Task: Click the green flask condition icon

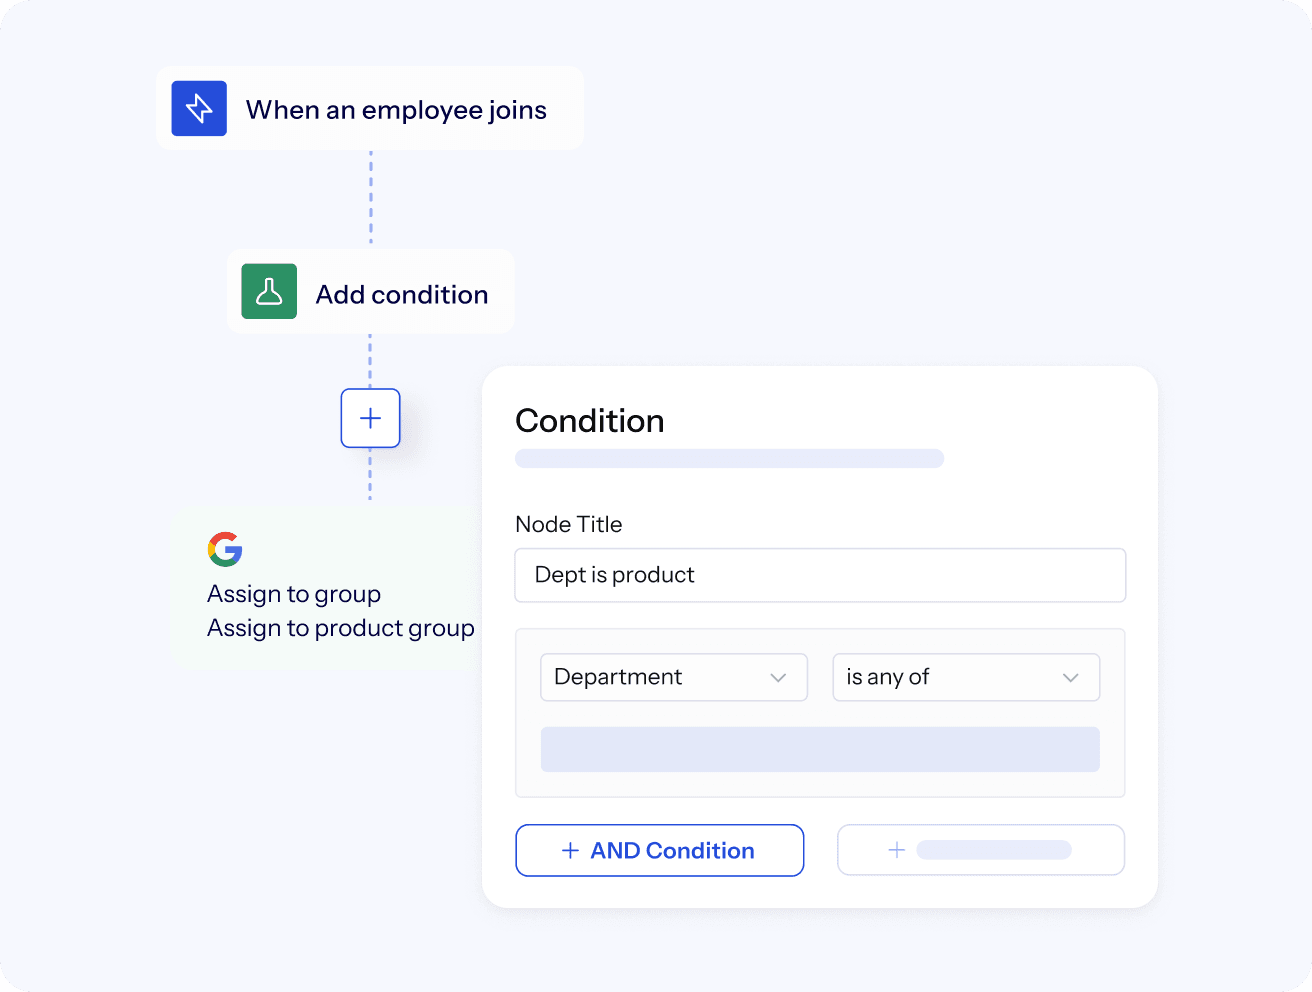Action: click(x=269, y=291)
